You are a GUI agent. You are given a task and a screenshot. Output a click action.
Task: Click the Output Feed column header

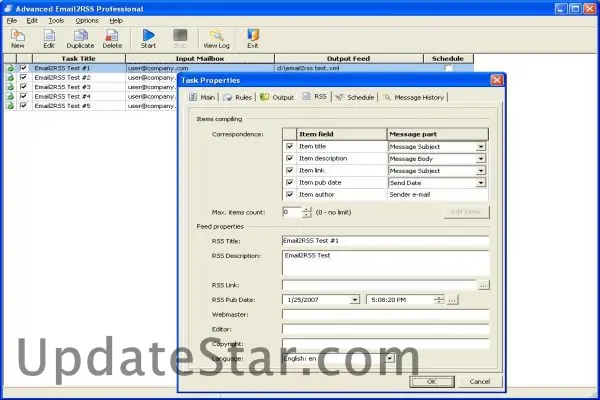tap(349, 59)
